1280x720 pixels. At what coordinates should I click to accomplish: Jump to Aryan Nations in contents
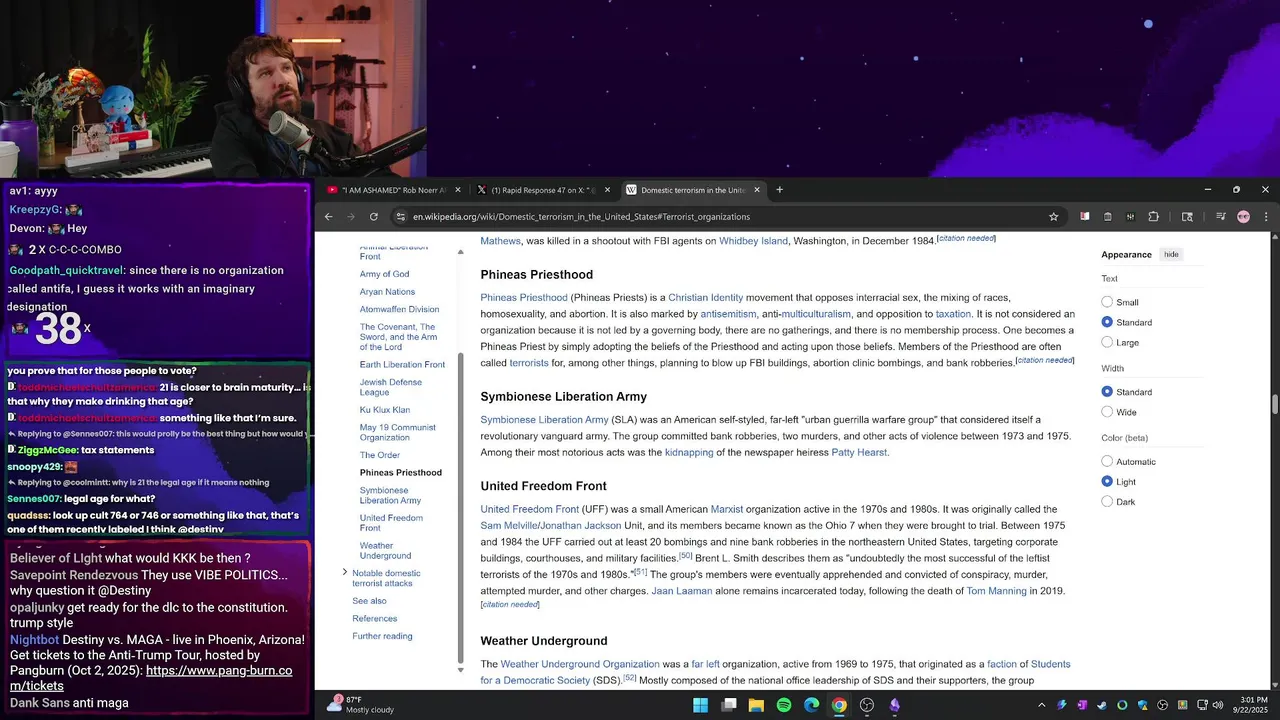[387, 292]
